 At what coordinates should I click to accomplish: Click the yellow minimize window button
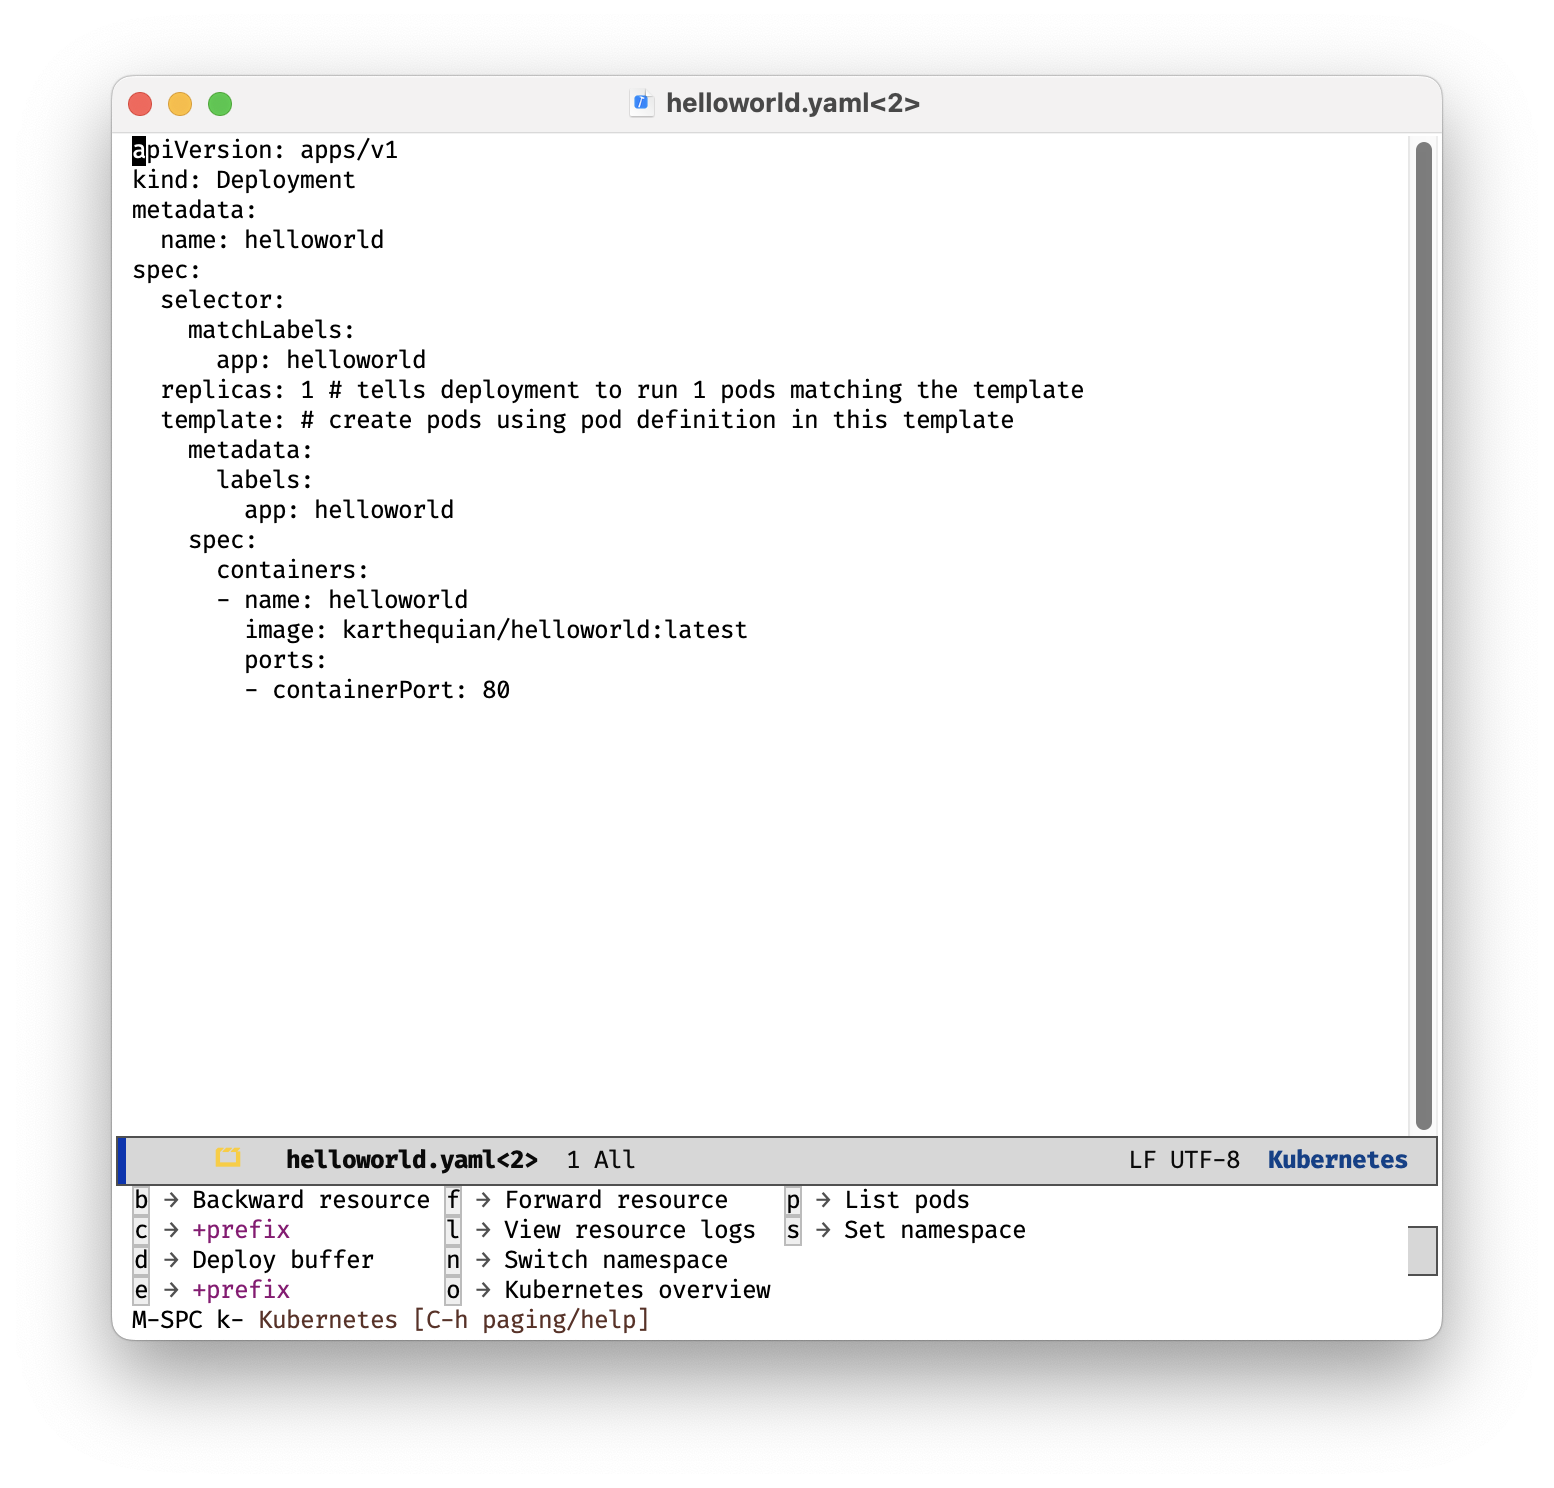(180, 104)
